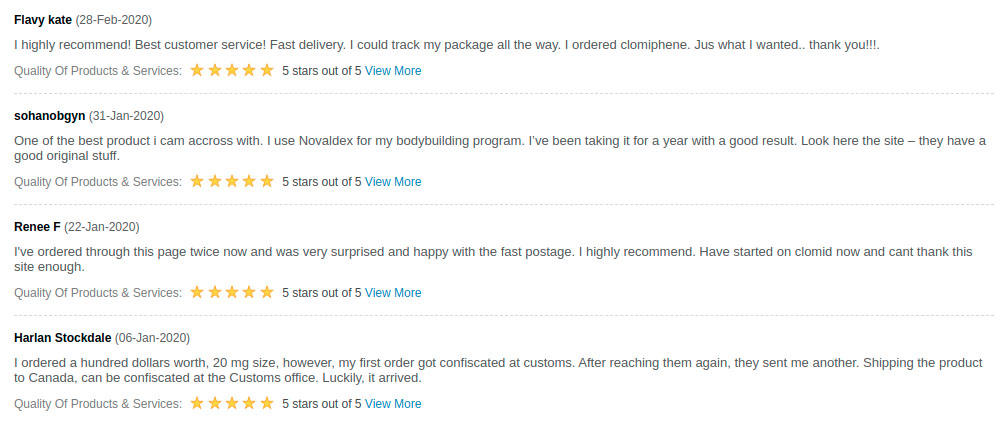Click the reviewer name sohanobgyn

pyautogui.click(x=50, y=116)
